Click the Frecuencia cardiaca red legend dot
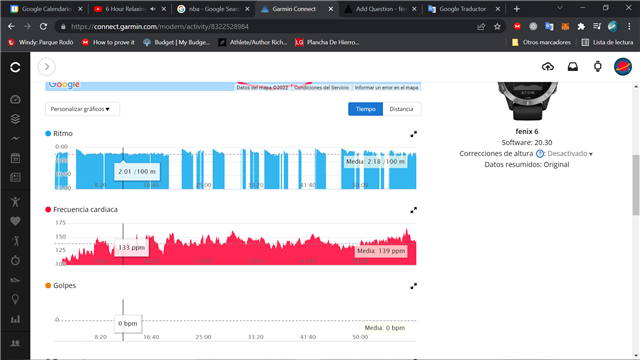640x360 pixels. (48, 209)
